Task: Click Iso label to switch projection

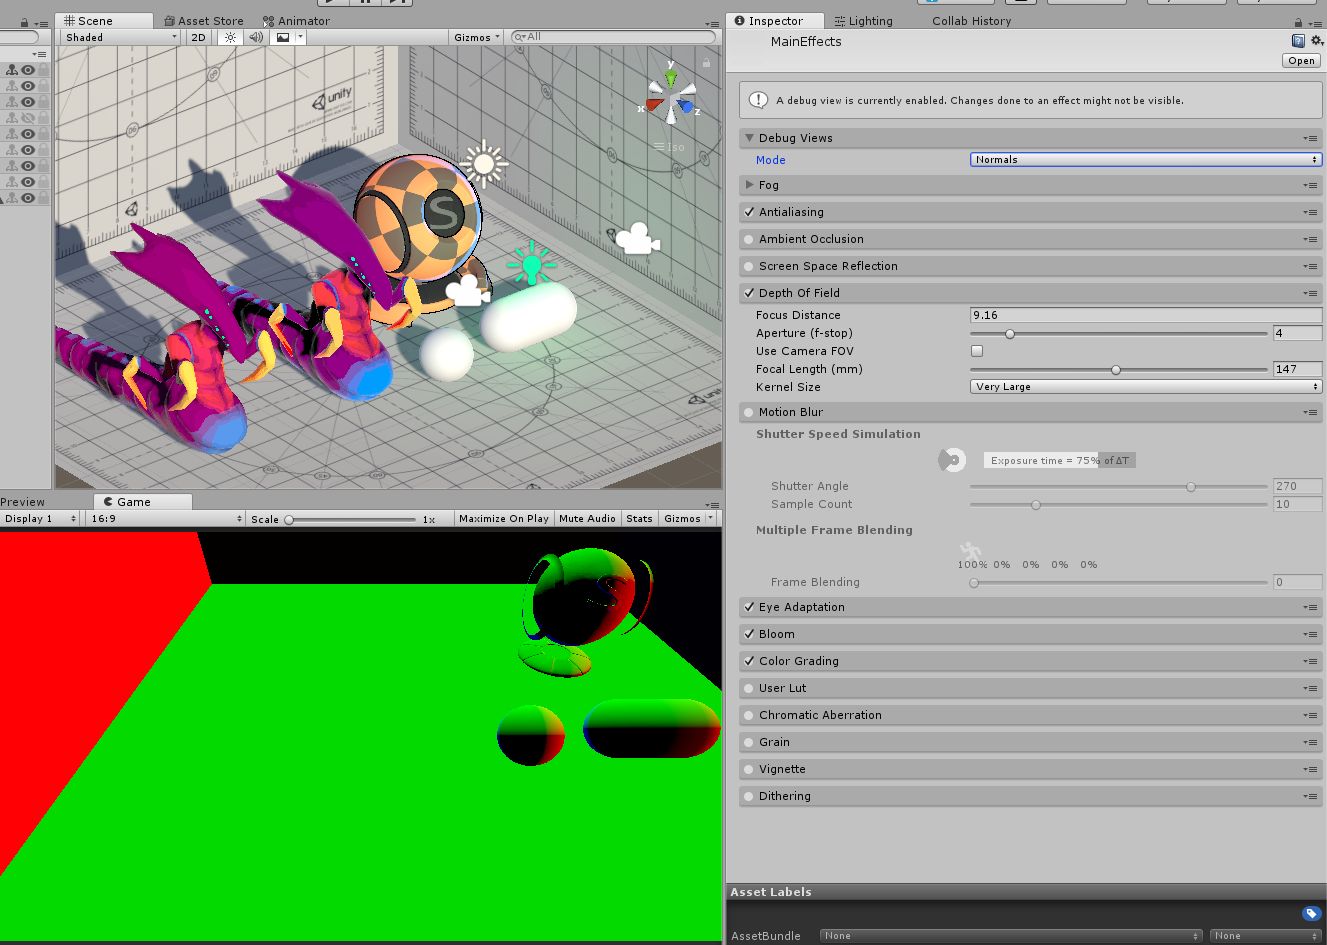Action: [x=676, y=147]
